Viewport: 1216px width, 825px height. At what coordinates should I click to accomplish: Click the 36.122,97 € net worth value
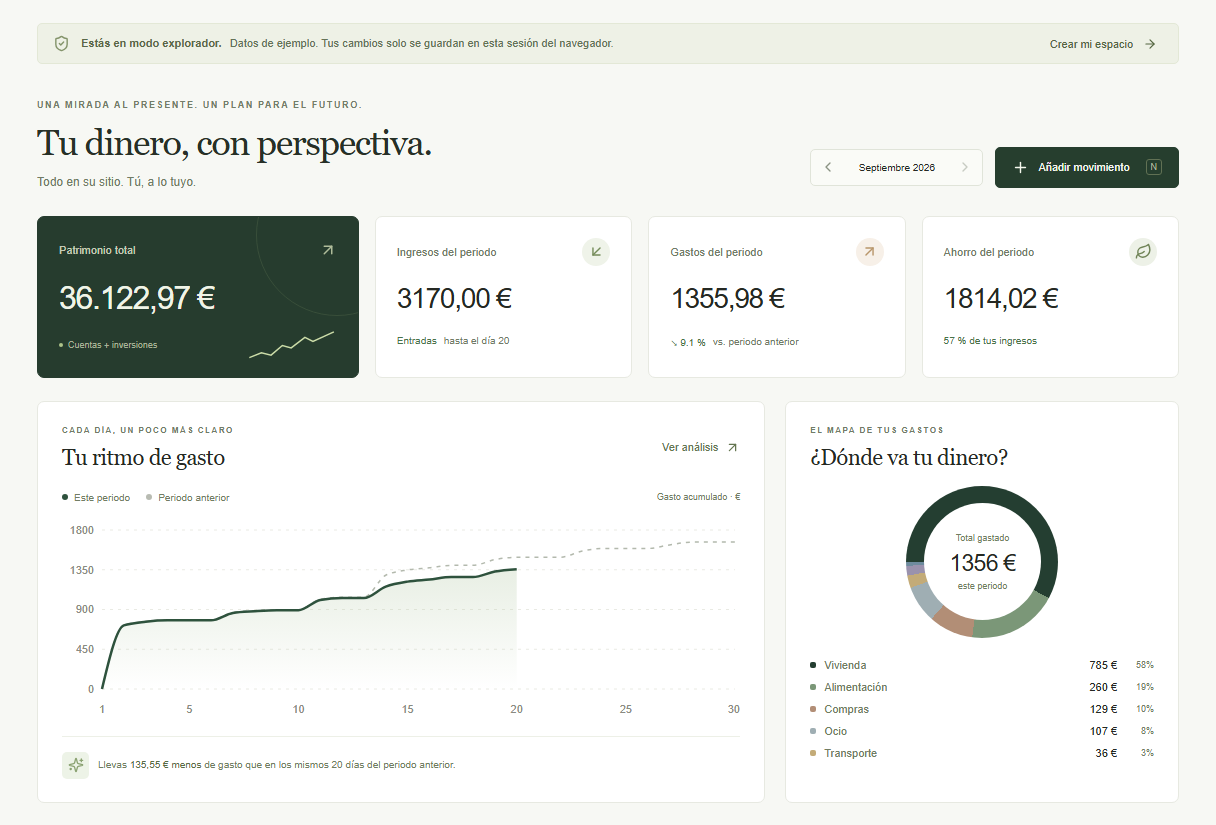pyautogui.click(x=137, y=298)
